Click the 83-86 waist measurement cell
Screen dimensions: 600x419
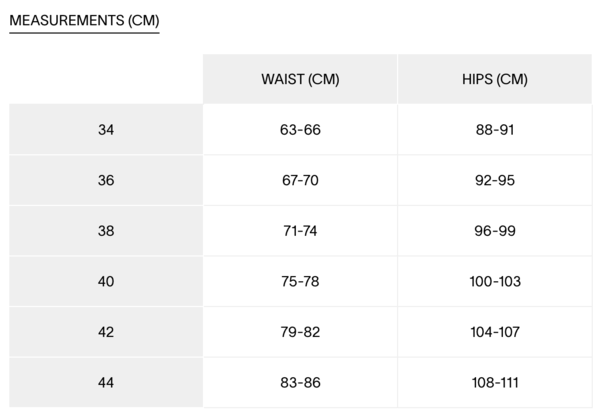pyautogui.click(x=300, y=383)
